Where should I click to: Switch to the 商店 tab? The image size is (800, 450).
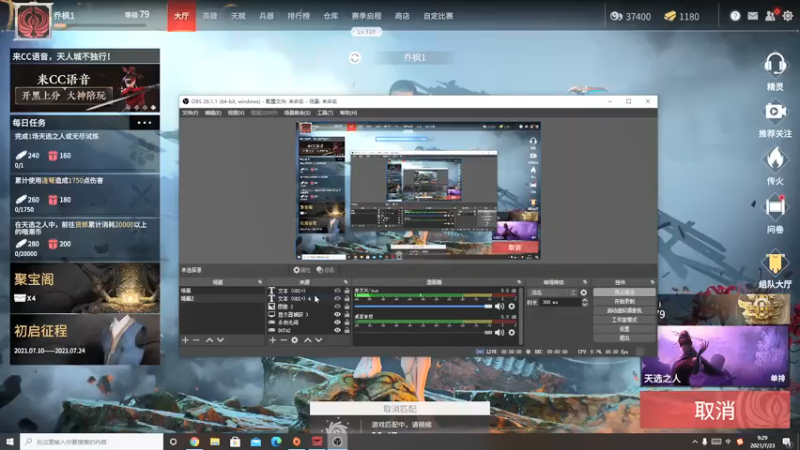point(402,16)
